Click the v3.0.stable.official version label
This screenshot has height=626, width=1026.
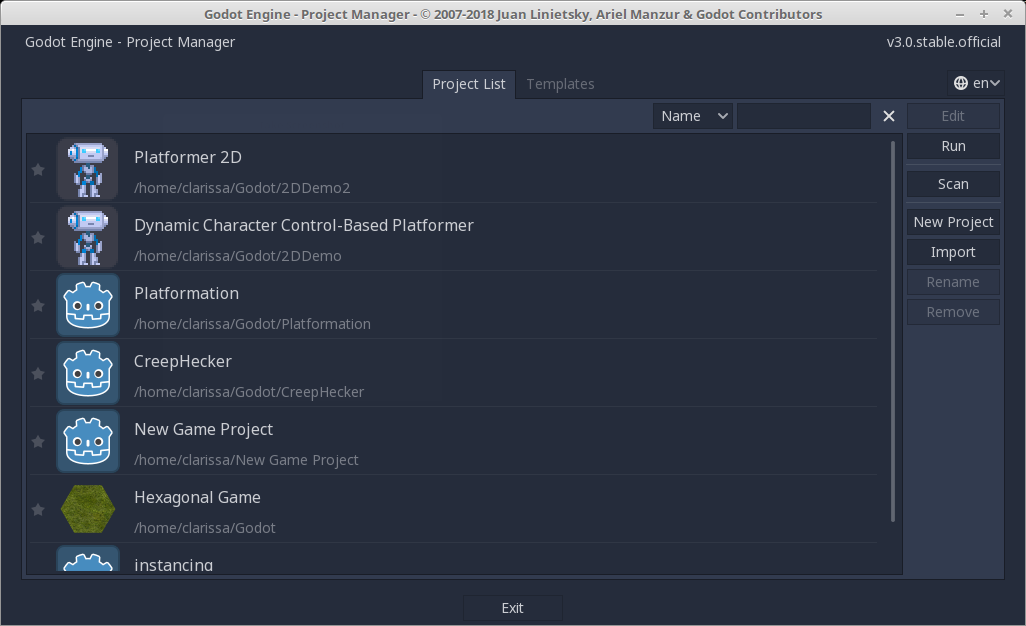coord(944,43)
